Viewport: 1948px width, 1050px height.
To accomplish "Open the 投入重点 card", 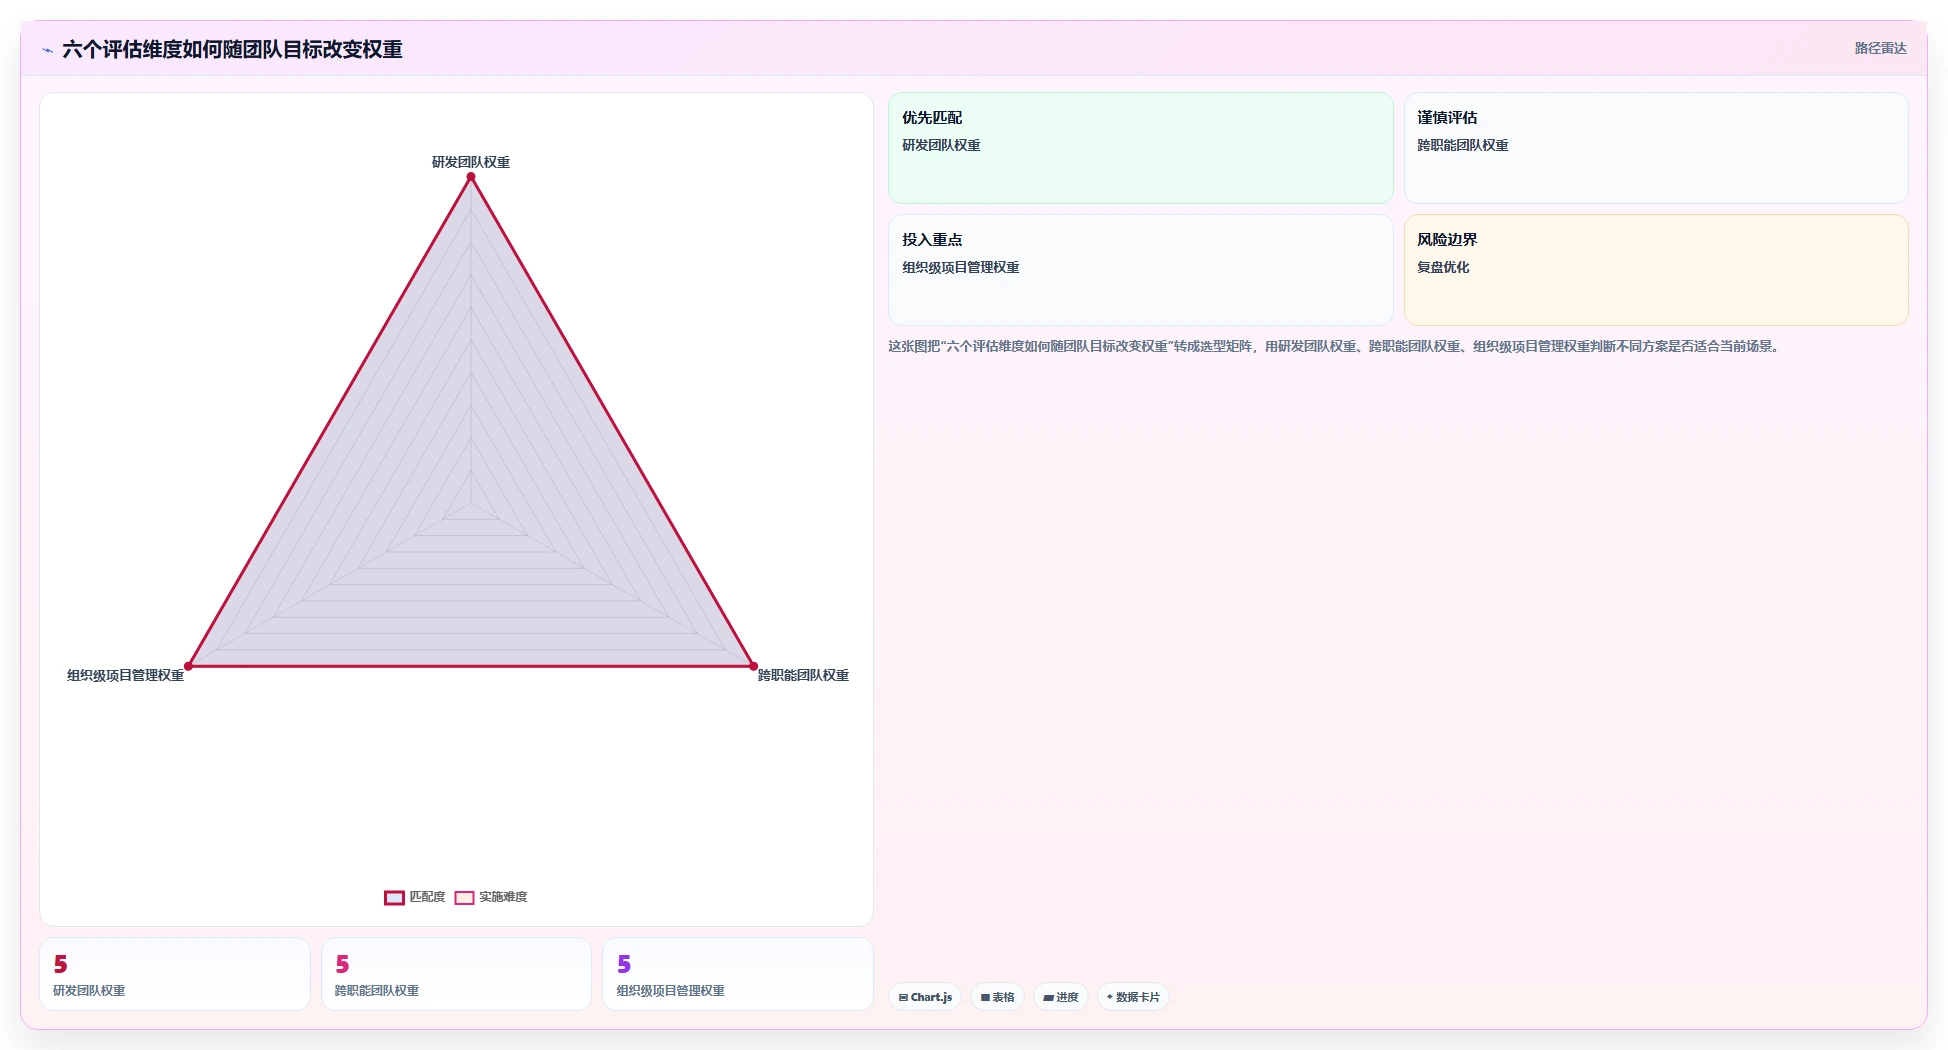I will pos(1140,270).
